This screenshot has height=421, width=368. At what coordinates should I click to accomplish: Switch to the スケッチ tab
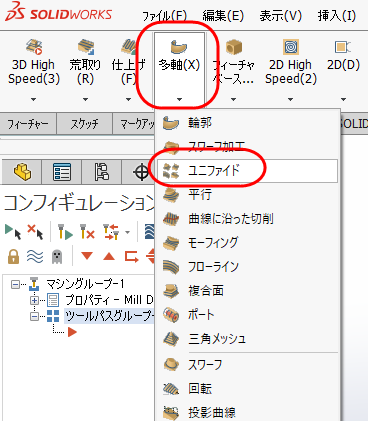point(84,124)
